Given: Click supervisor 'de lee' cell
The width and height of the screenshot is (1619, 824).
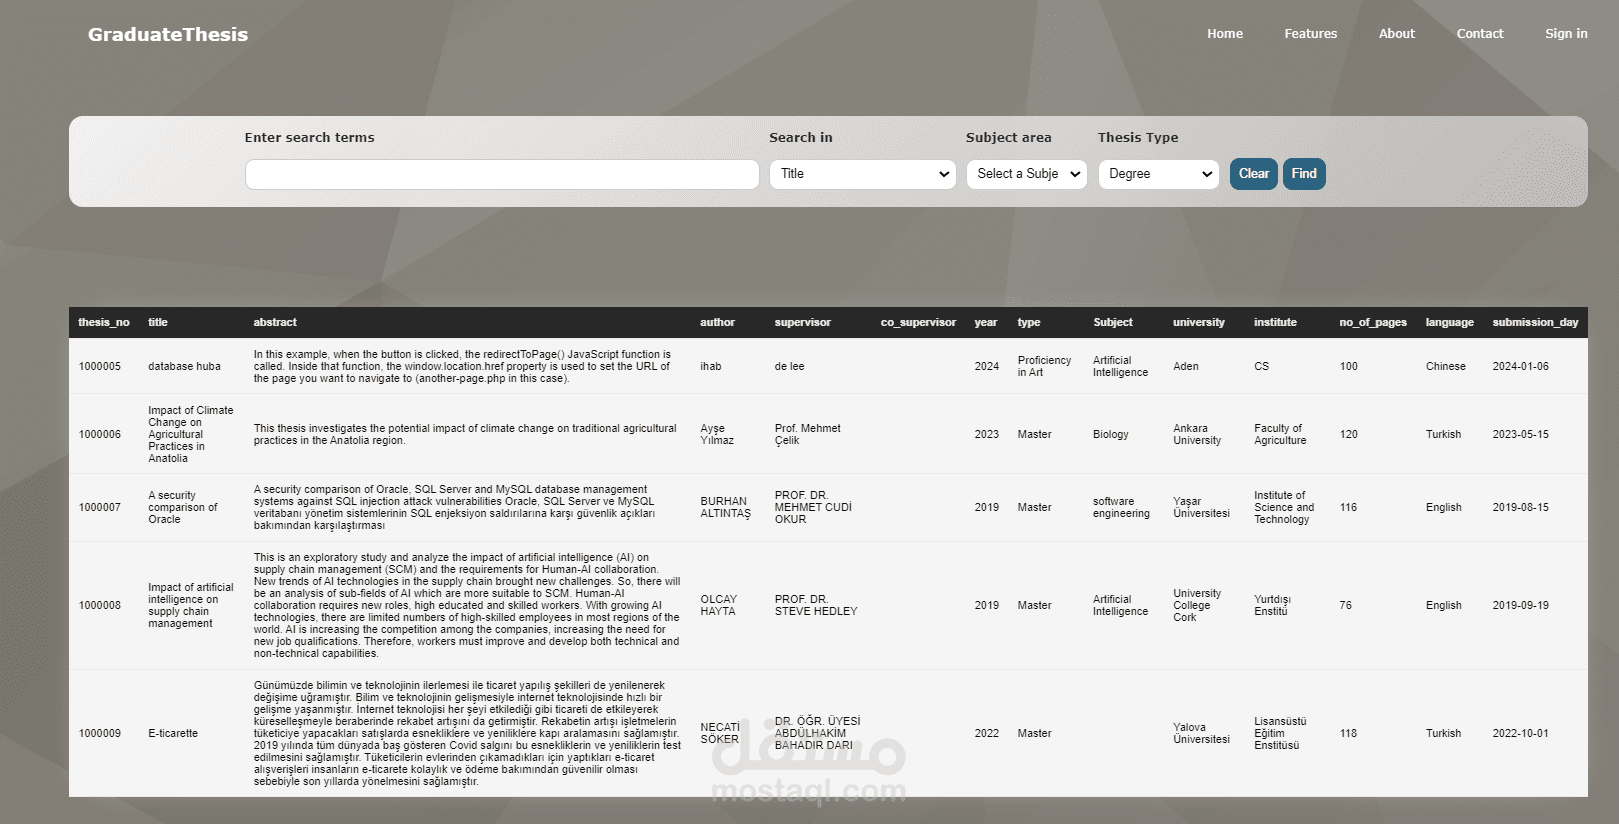Looking at the screenshot, I should click(x=789, y=366).
